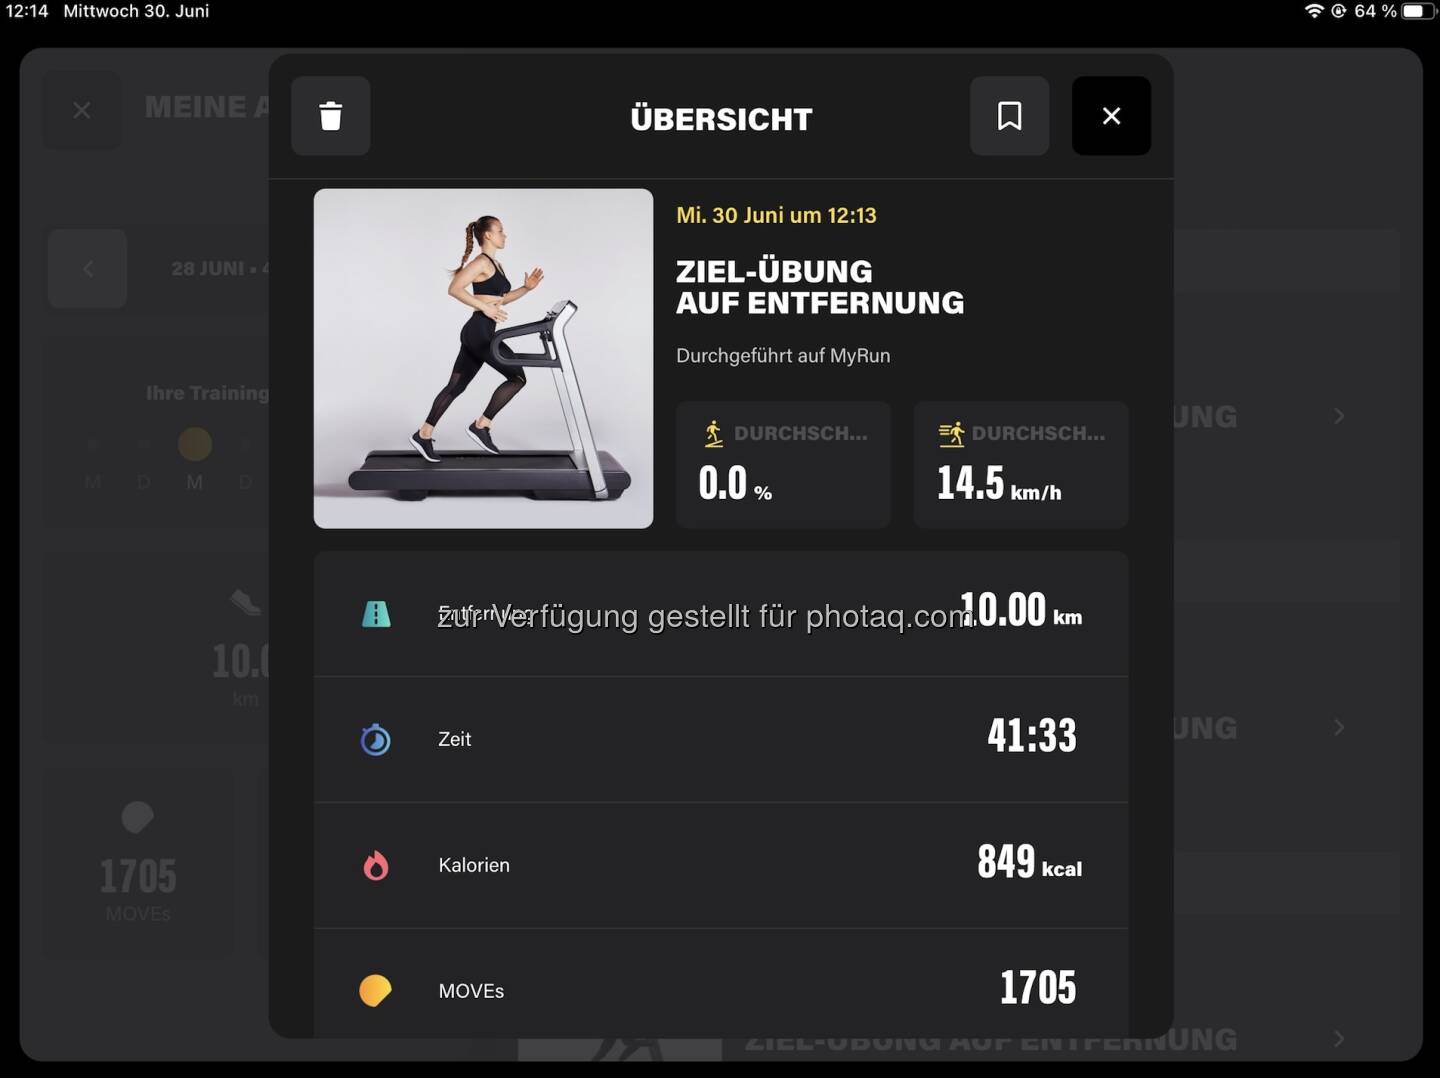Click the distance road icon
1440x1078 pixels.
(x=376, y=614)
